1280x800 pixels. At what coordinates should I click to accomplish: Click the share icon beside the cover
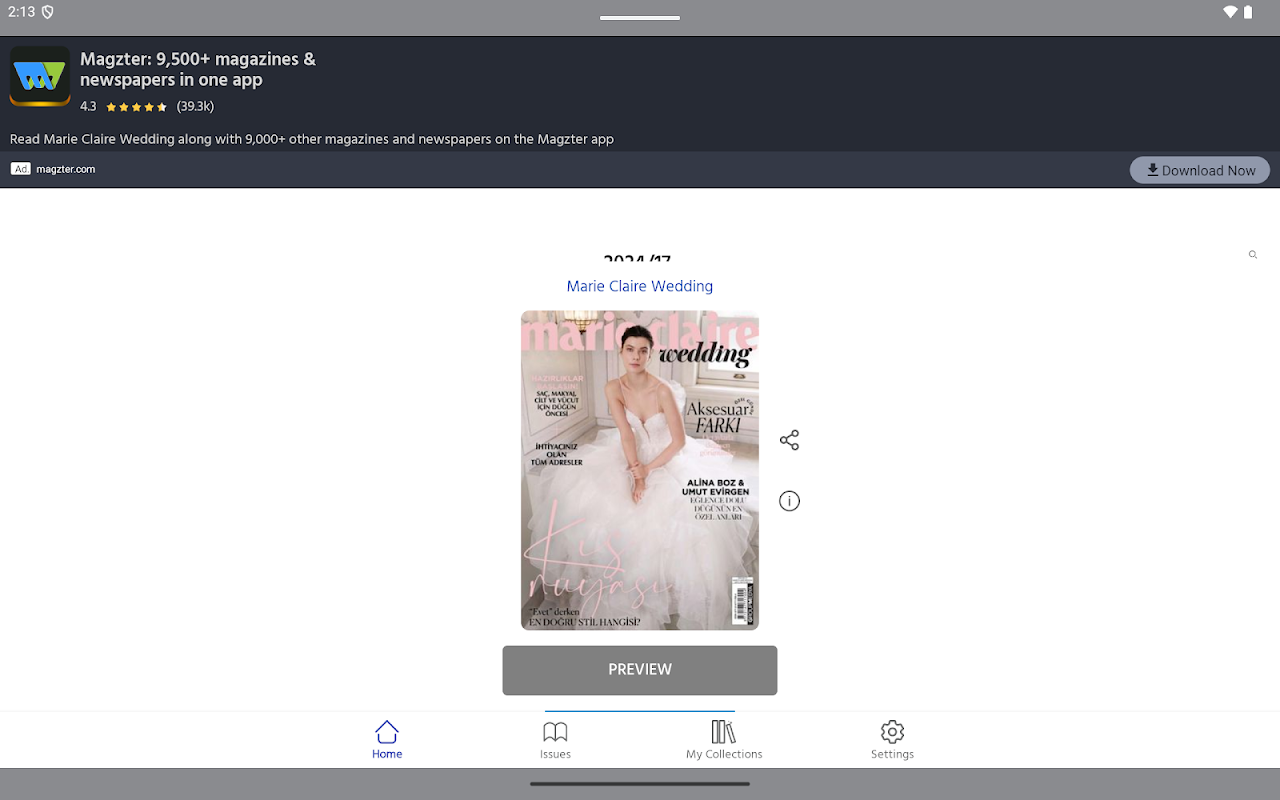[x=789, y=440]
